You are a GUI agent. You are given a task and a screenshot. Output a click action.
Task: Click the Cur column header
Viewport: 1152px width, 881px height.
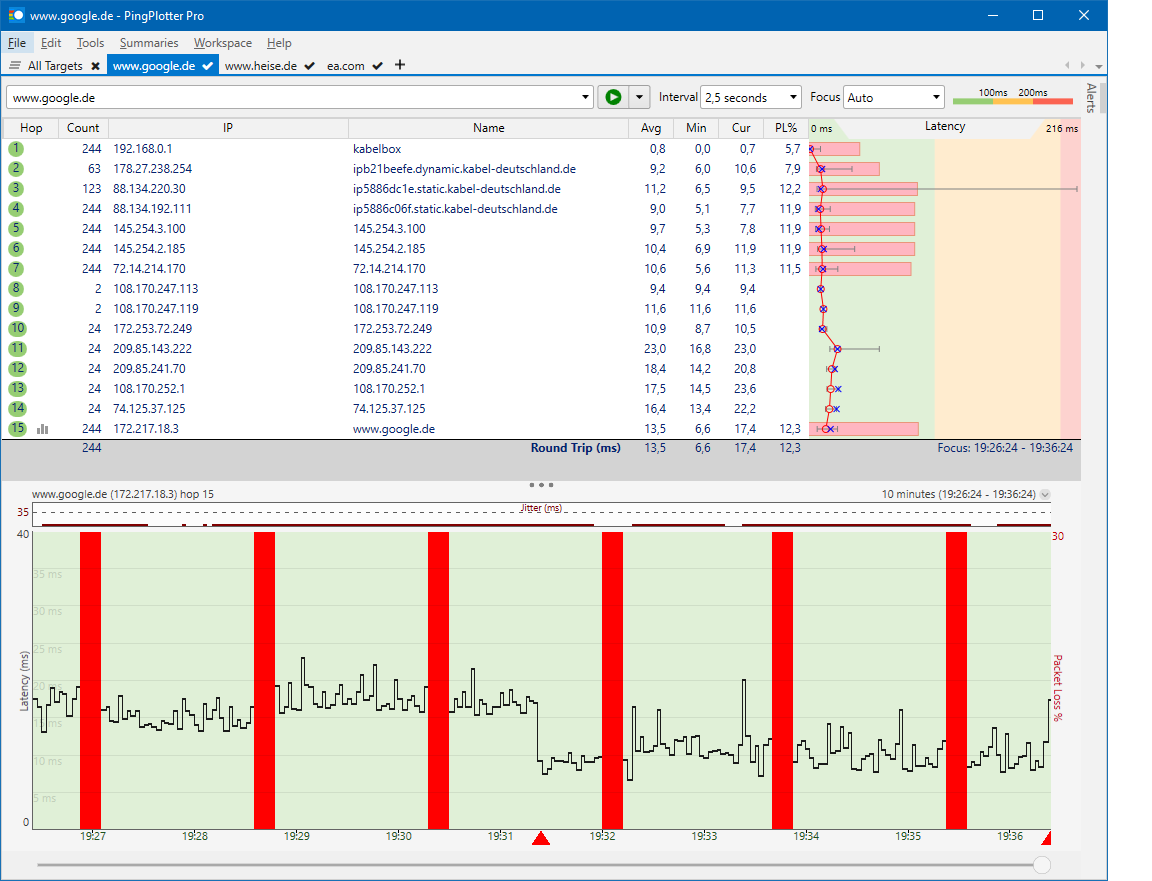tap(741, 128)
